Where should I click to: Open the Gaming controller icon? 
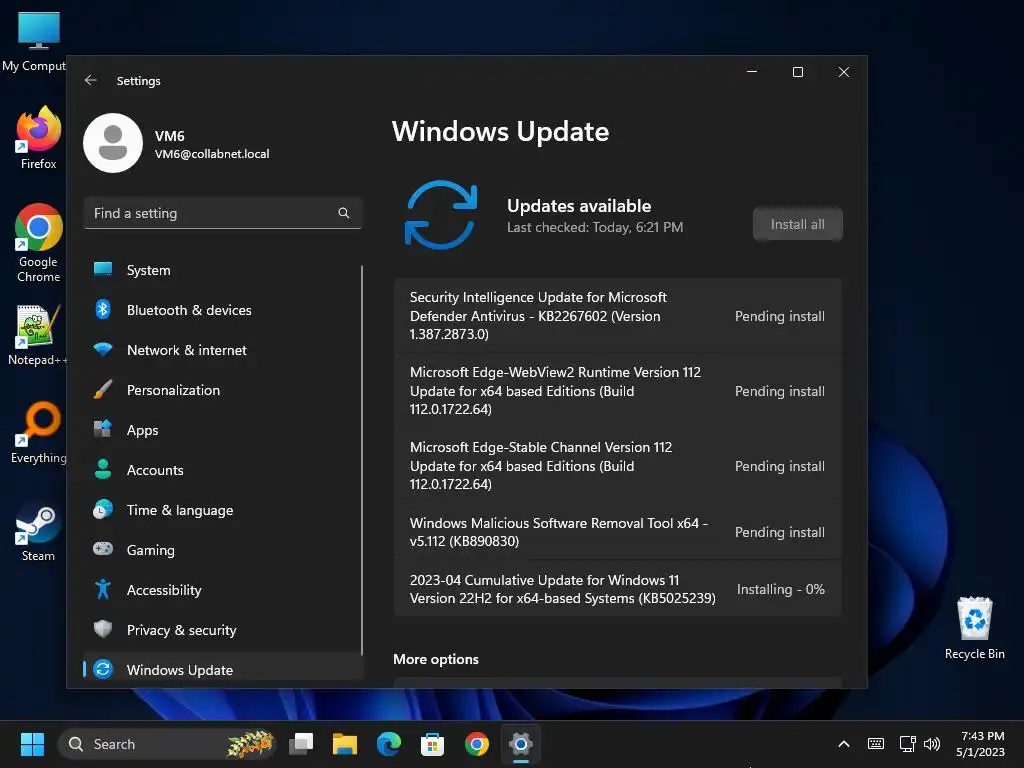pyautogui.click(x=103, y=549)
